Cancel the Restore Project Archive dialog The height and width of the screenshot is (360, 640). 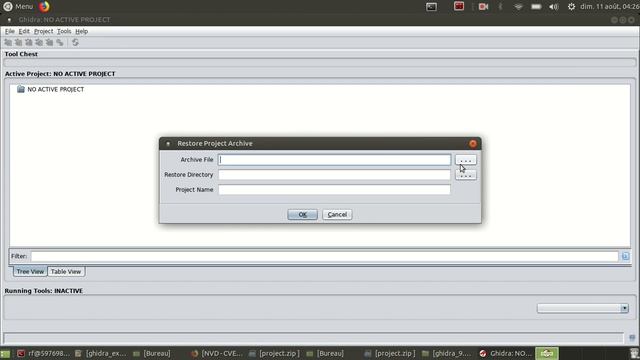[337, 214]
